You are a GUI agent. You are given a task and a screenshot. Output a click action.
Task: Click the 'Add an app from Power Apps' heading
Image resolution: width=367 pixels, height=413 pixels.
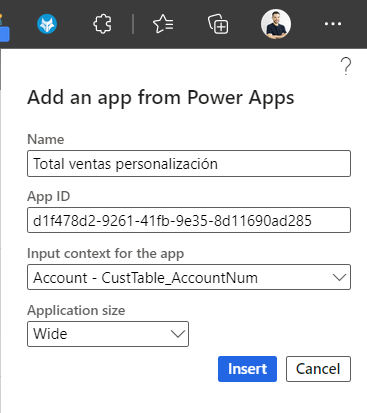[x=161, y=98]
